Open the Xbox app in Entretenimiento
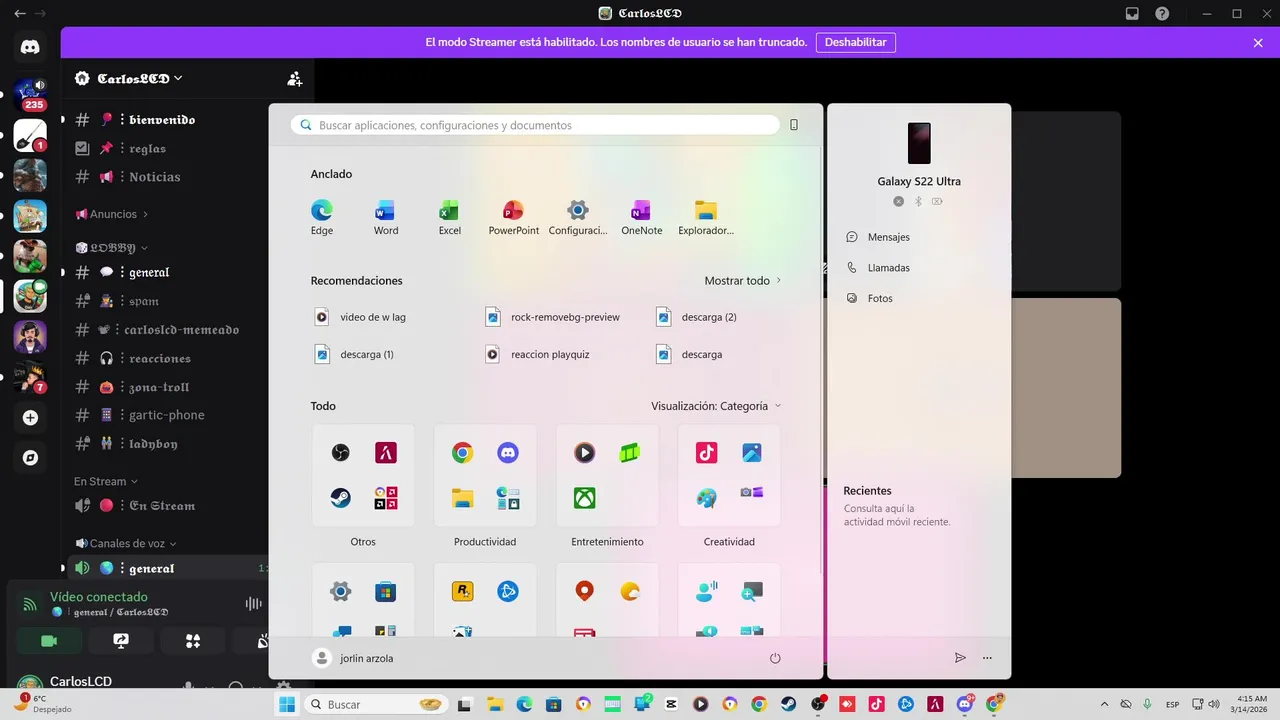This screenshot has width=1280, height=720. click(x=584, y=497)
